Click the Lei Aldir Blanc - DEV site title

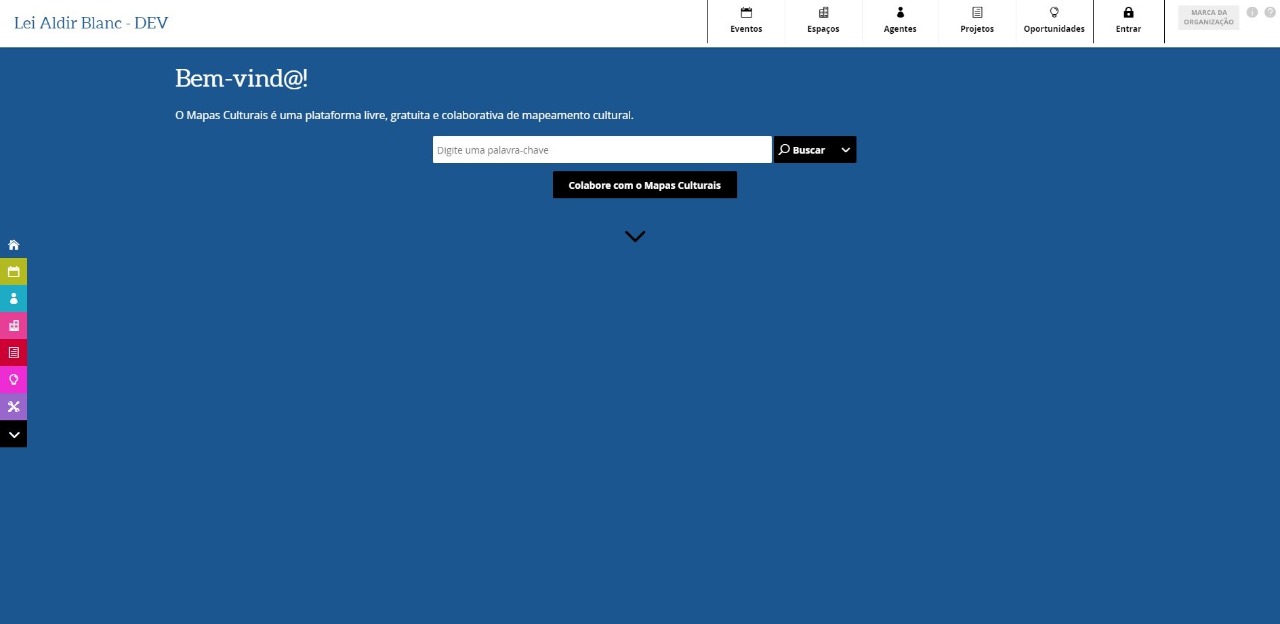coord(91,23)
